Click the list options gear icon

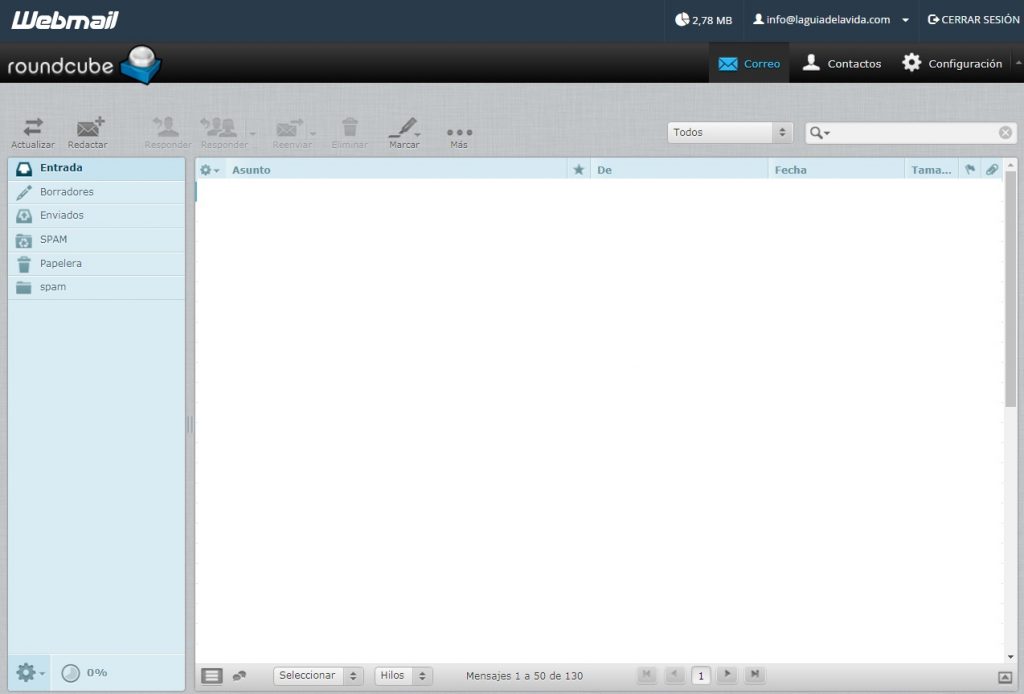tap(208, 170)
